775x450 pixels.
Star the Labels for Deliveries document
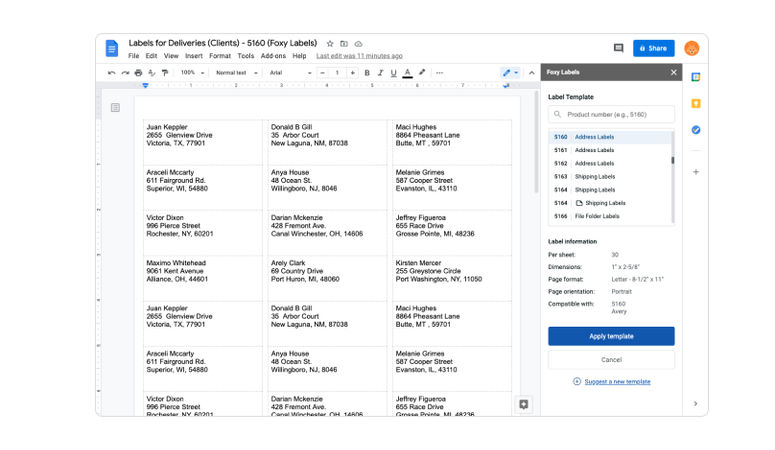pyautogui.click(x=330, y=44)
